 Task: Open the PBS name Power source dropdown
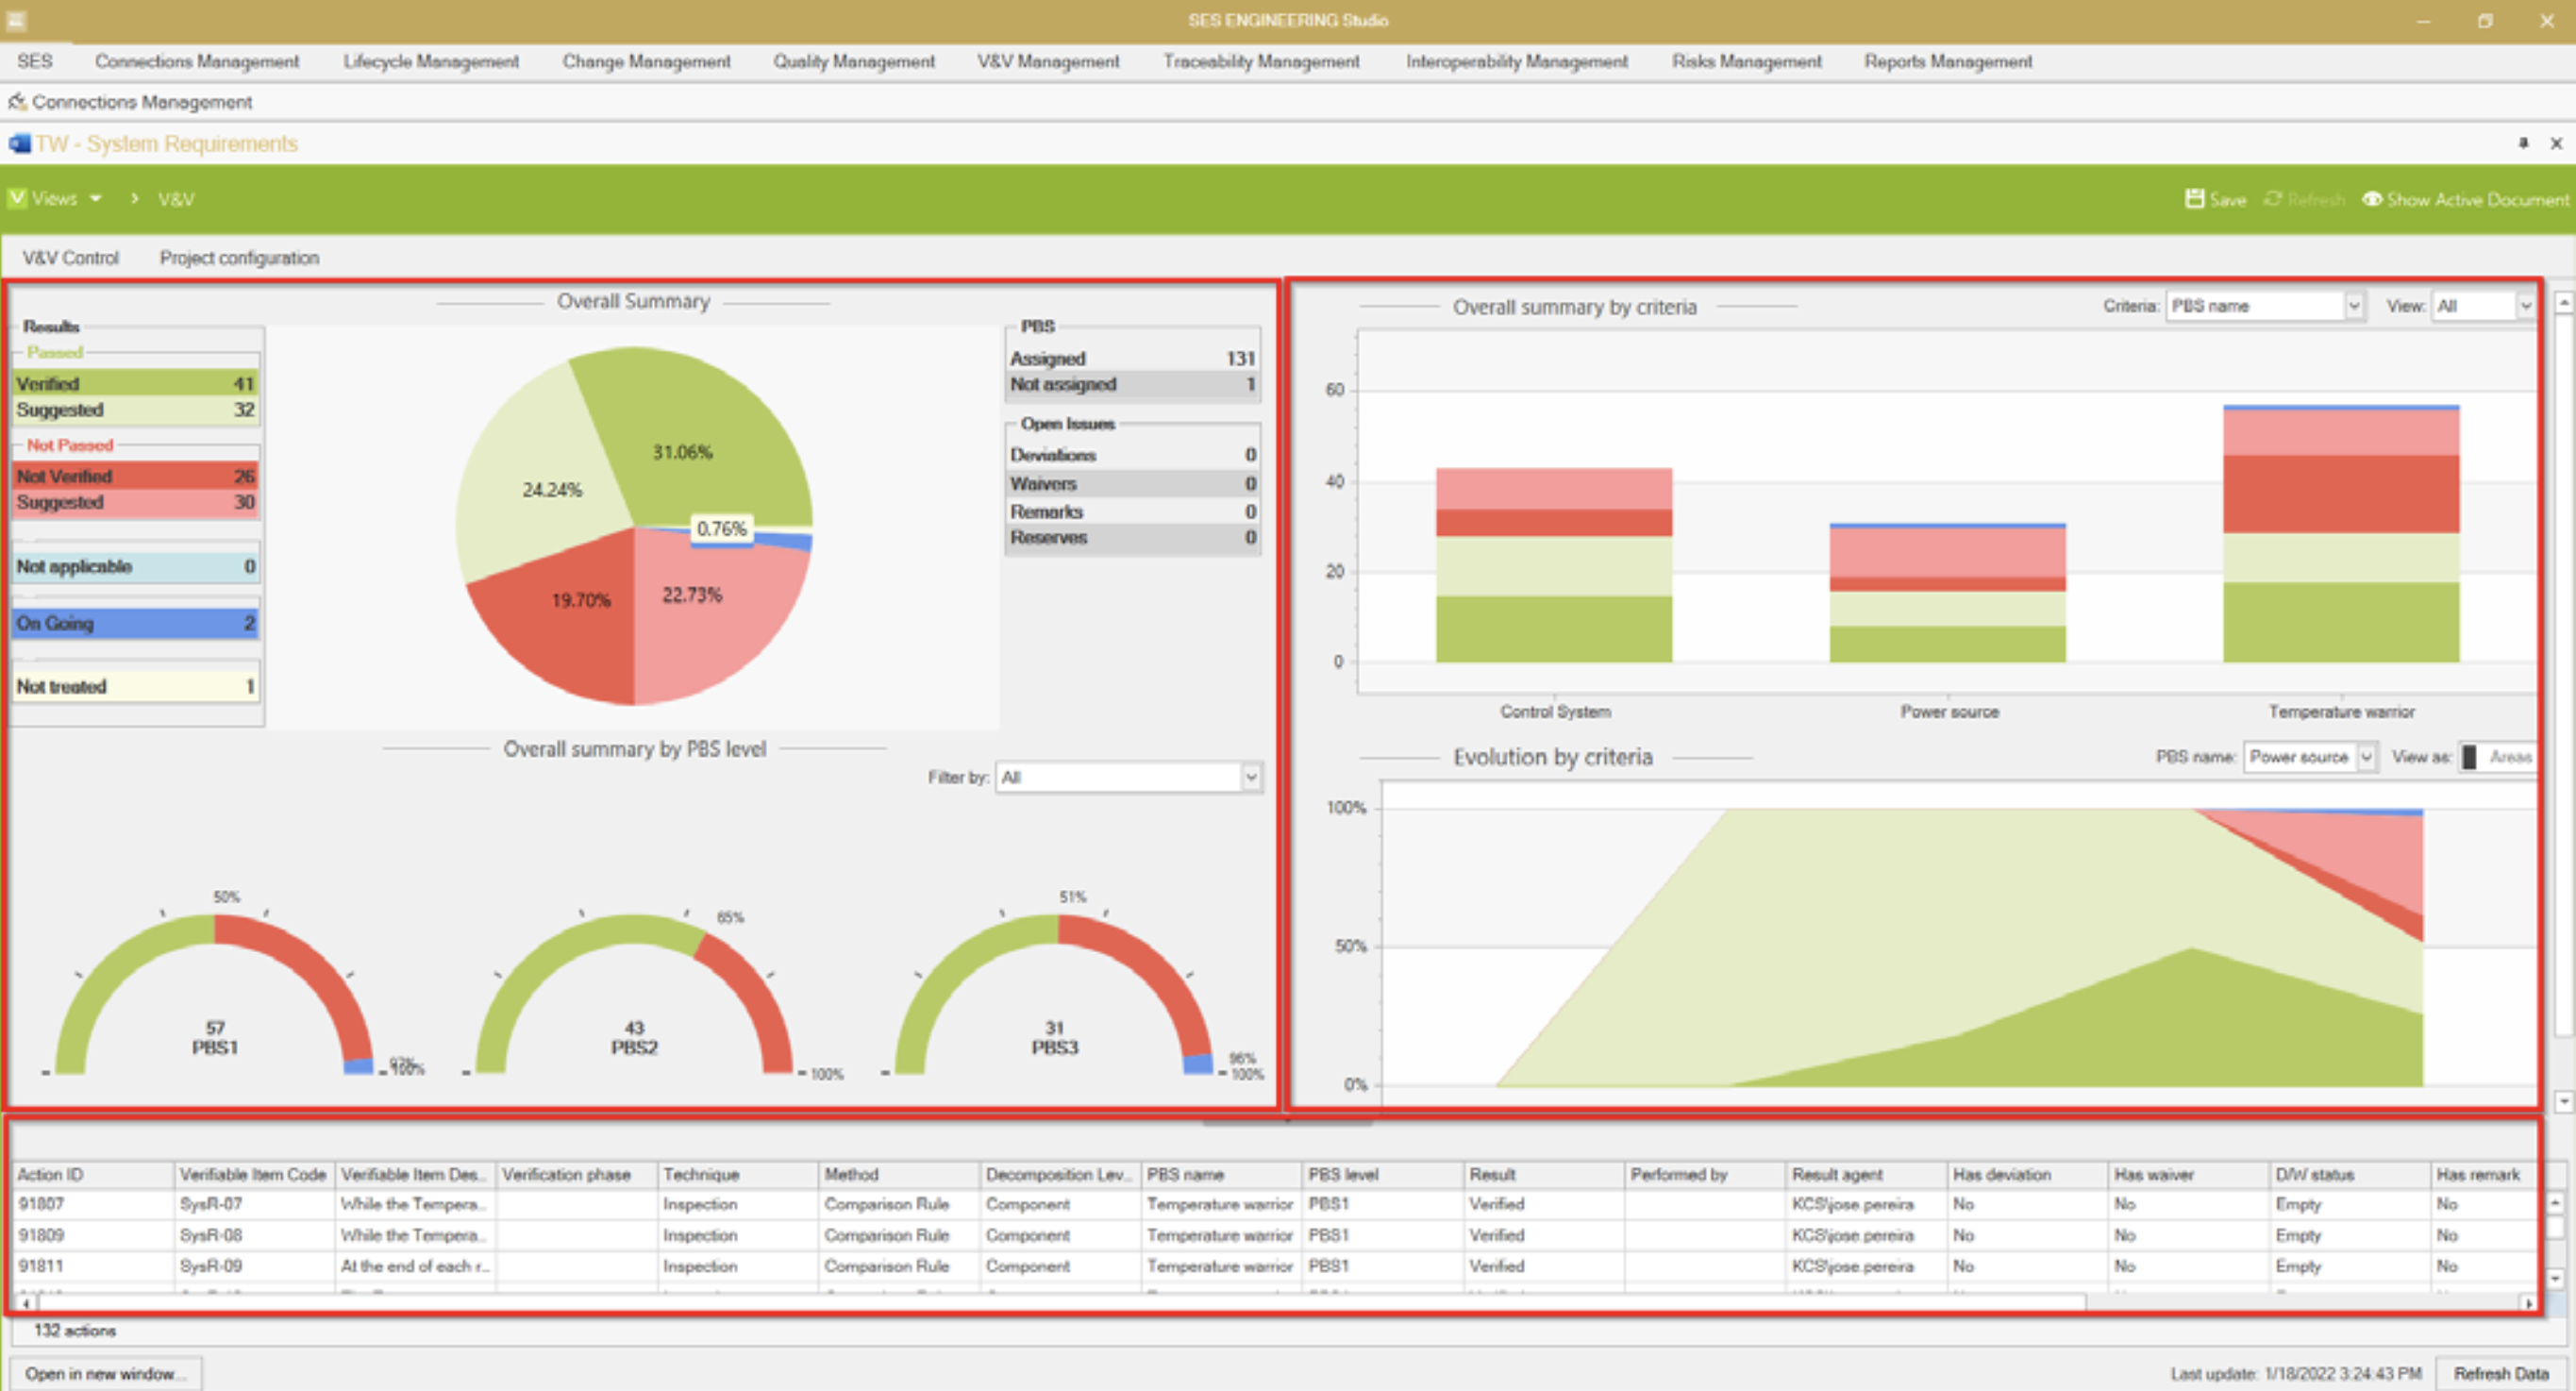point(2366,757)
